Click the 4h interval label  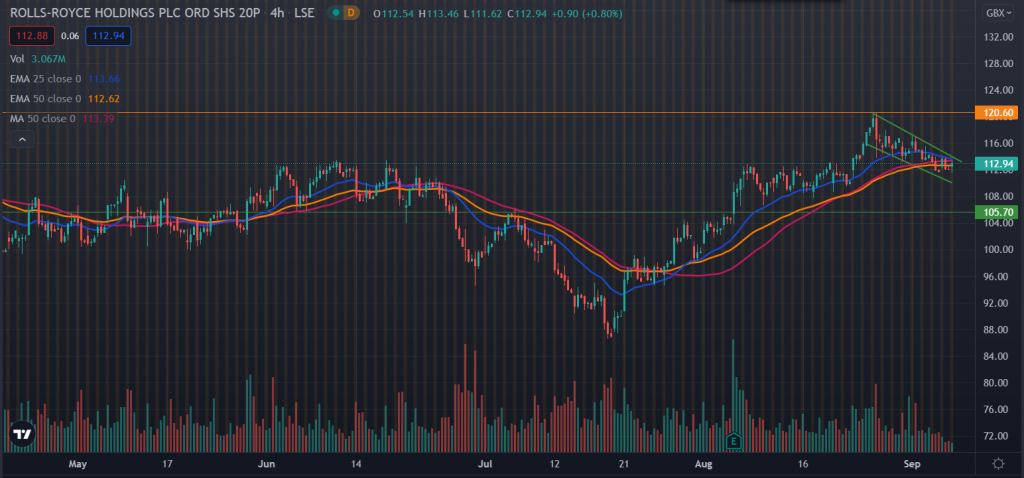pyautogui.click(x=278, y=13)
